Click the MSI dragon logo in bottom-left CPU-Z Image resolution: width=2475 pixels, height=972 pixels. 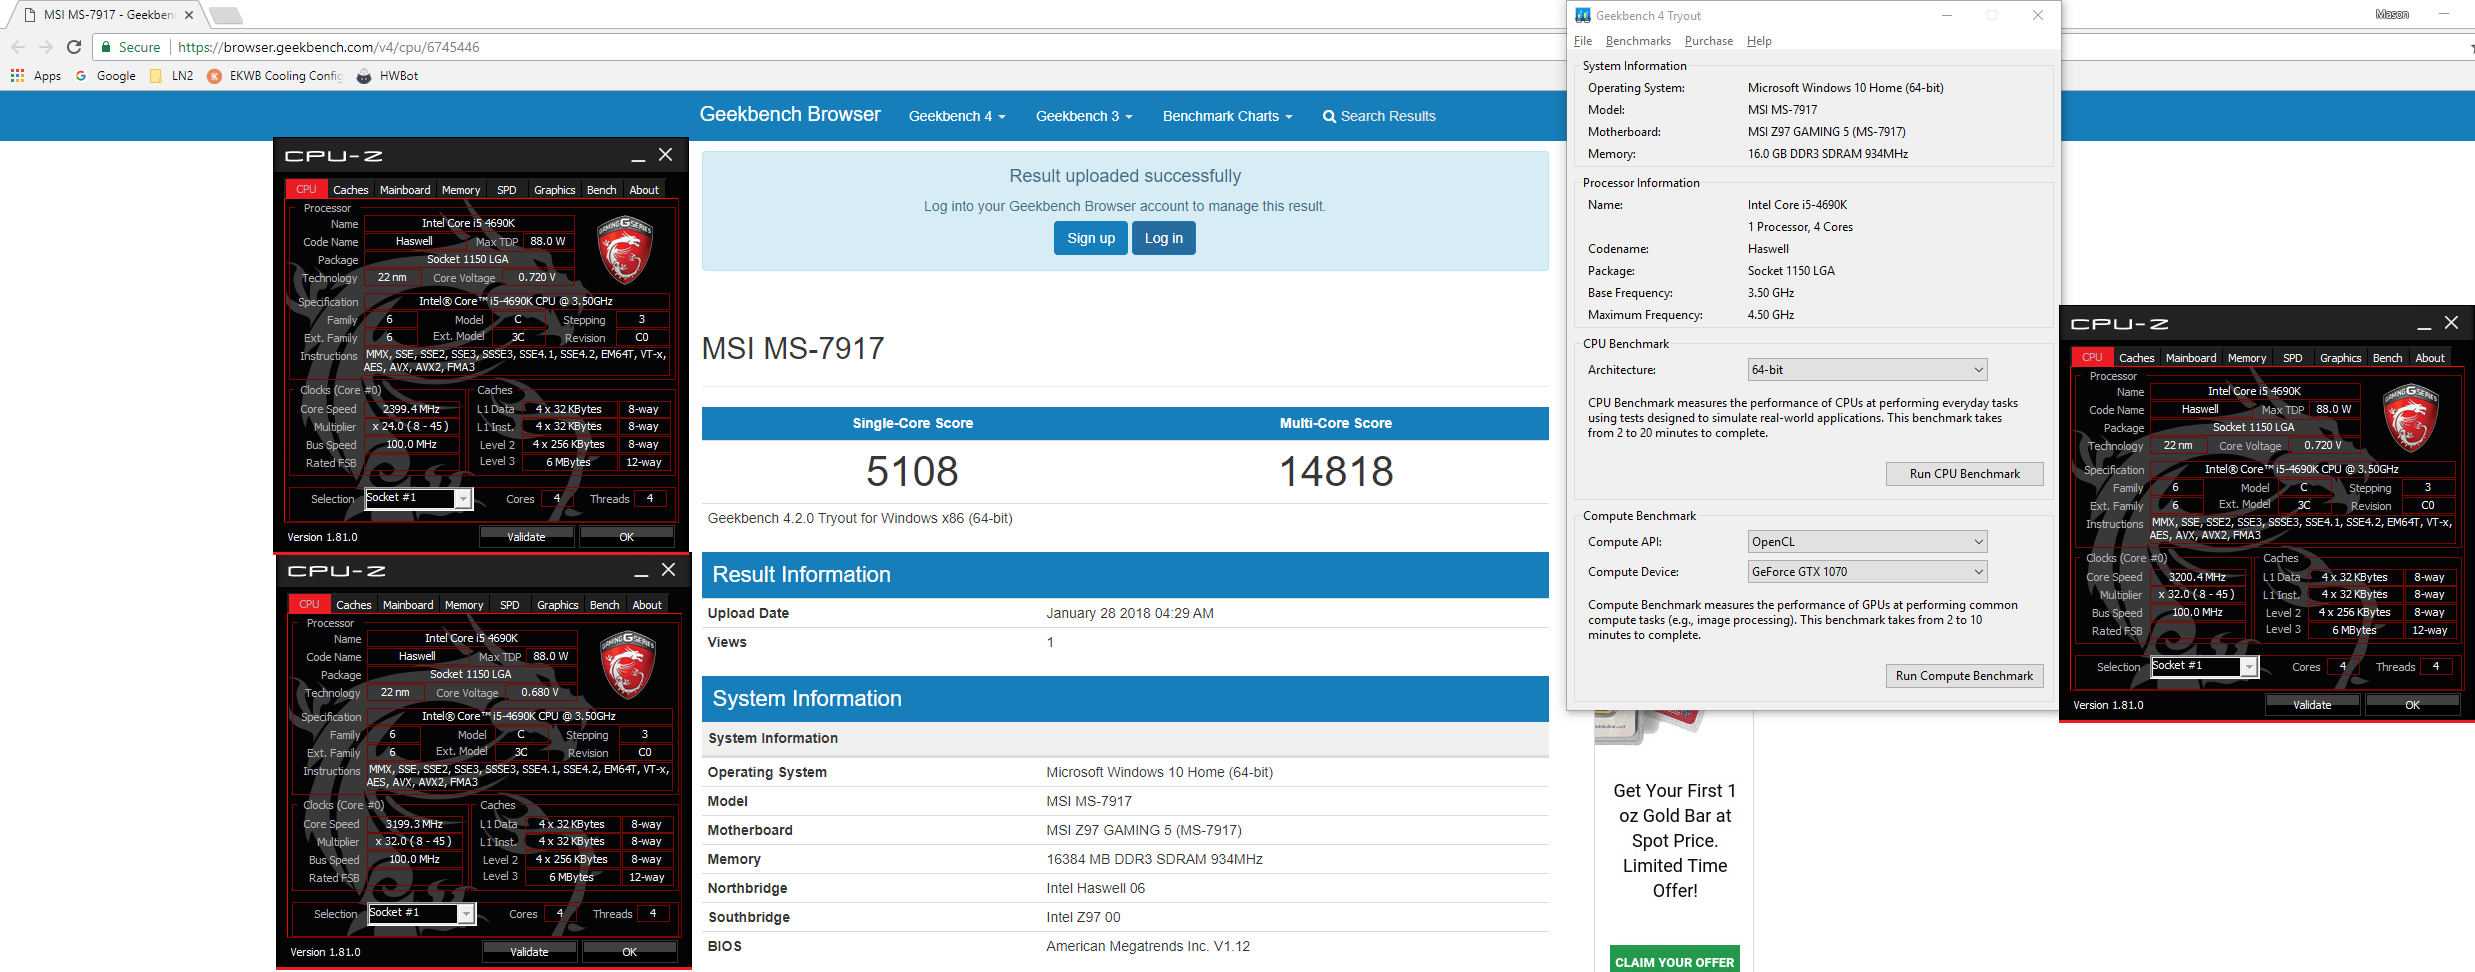(628, 664)
